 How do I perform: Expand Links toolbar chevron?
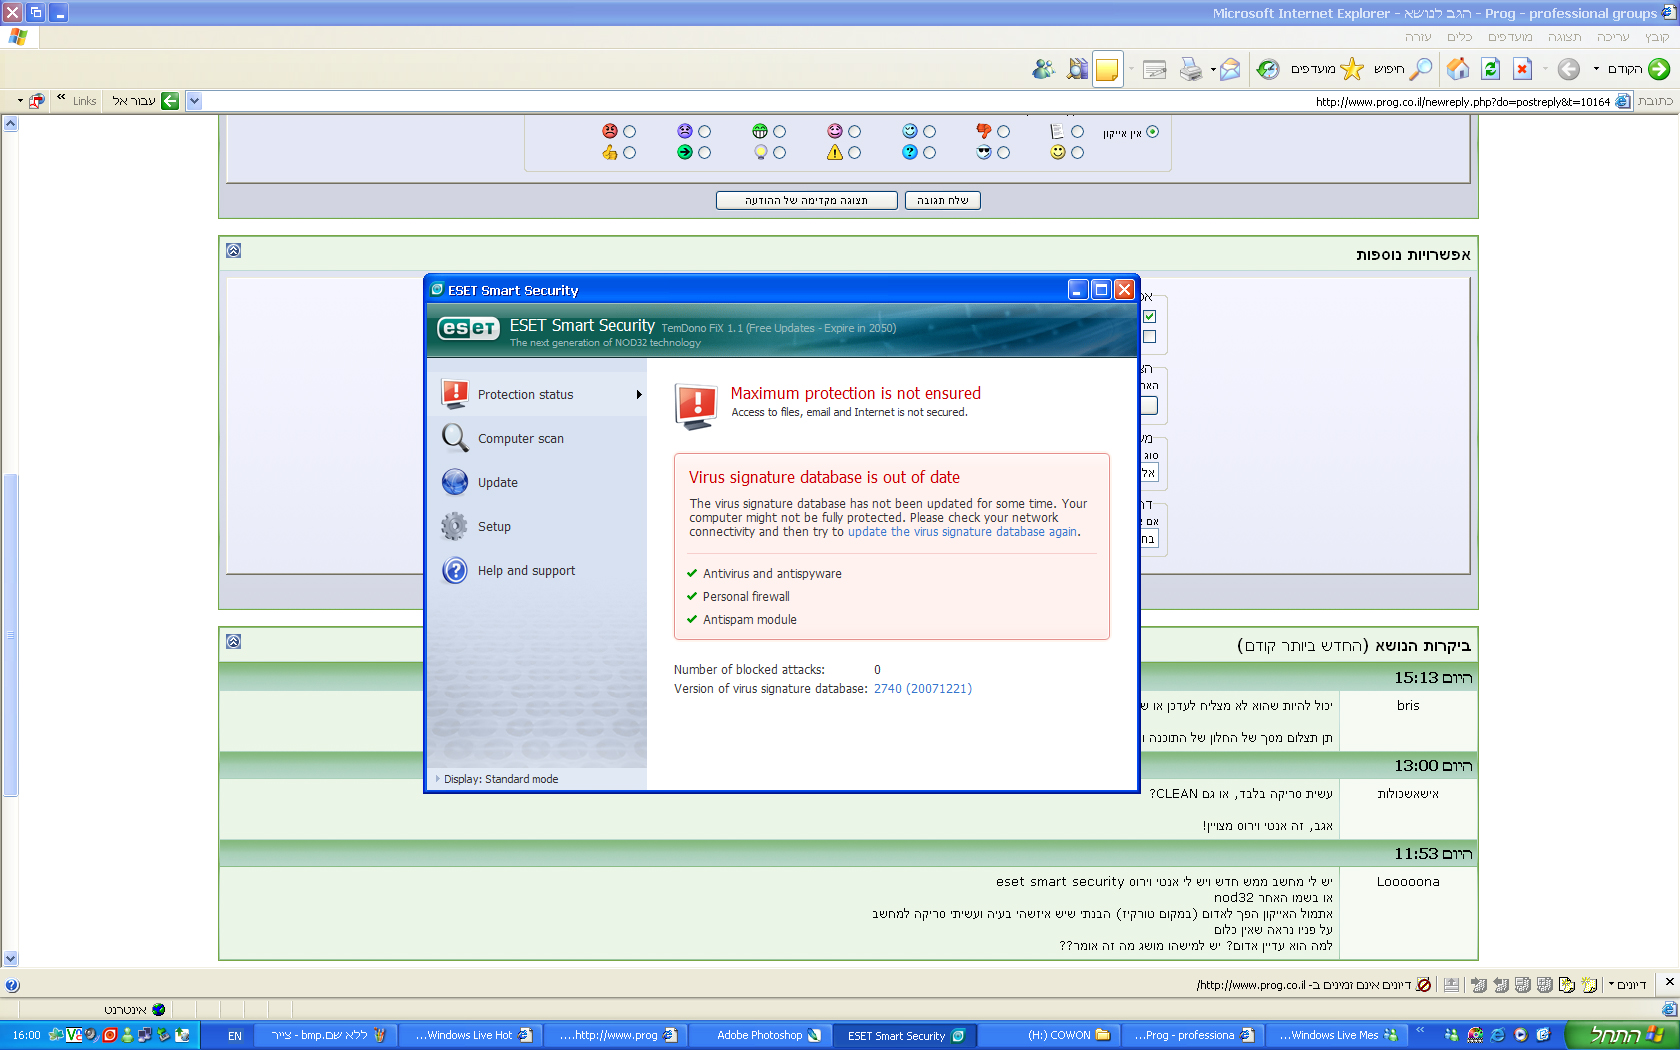(61, 97)
